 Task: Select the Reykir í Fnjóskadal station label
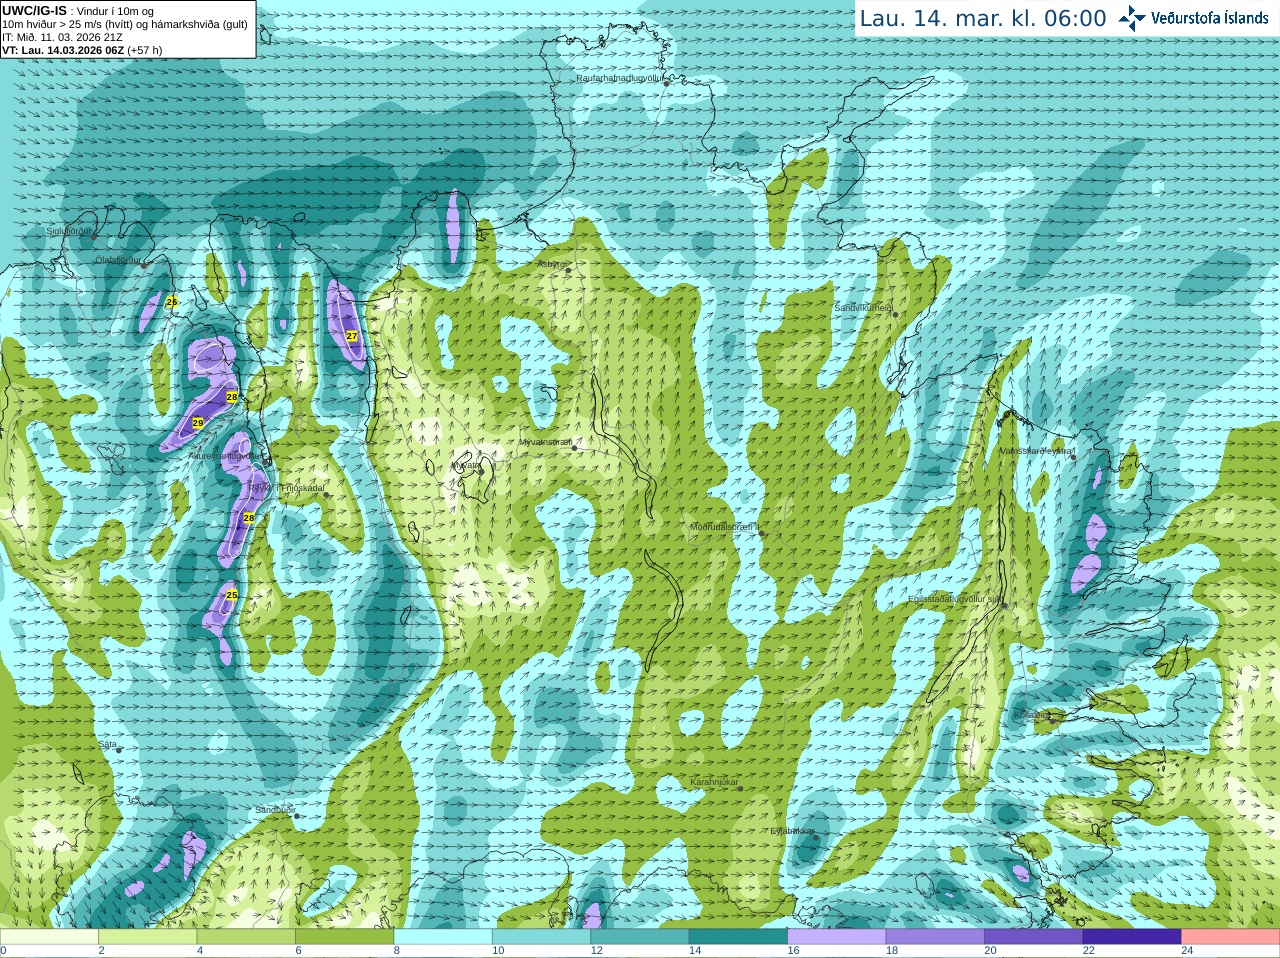tap(286, 489)
